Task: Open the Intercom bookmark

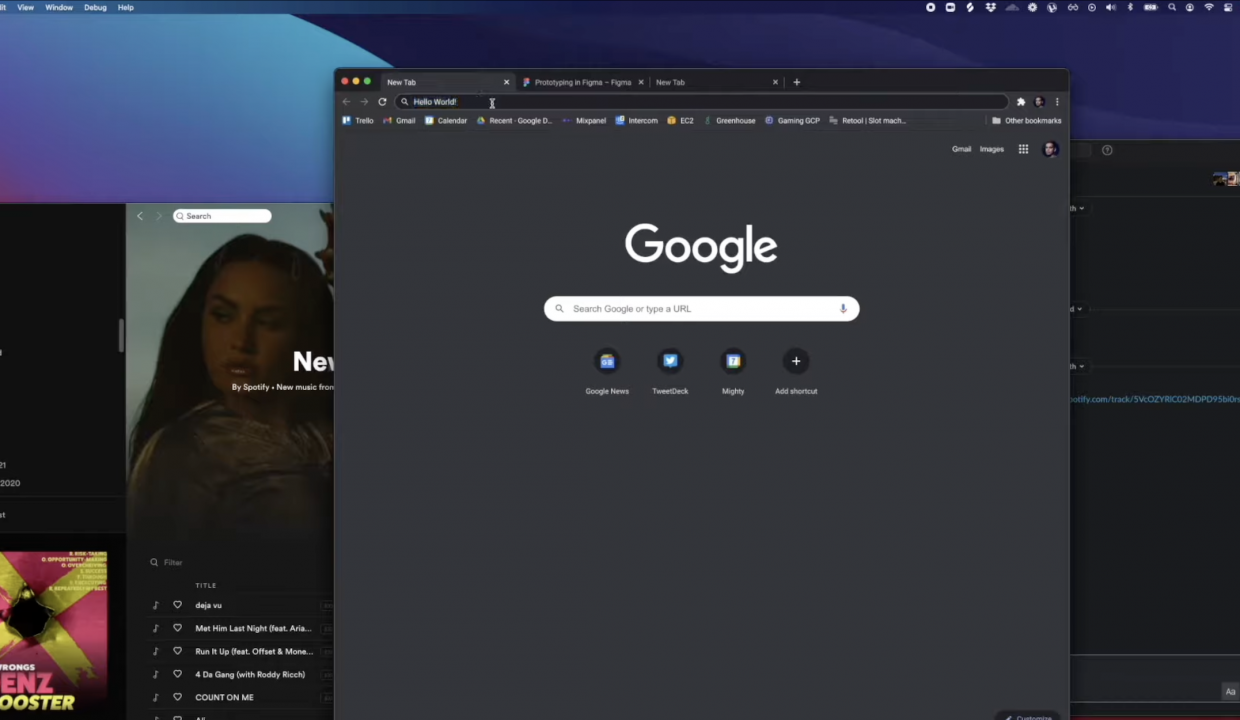Action: click(x=636, y=120)
